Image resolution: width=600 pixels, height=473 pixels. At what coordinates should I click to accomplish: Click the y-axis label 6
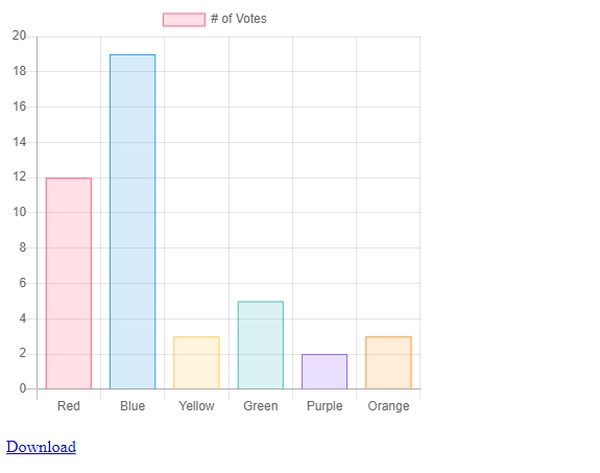click(23, 283)
